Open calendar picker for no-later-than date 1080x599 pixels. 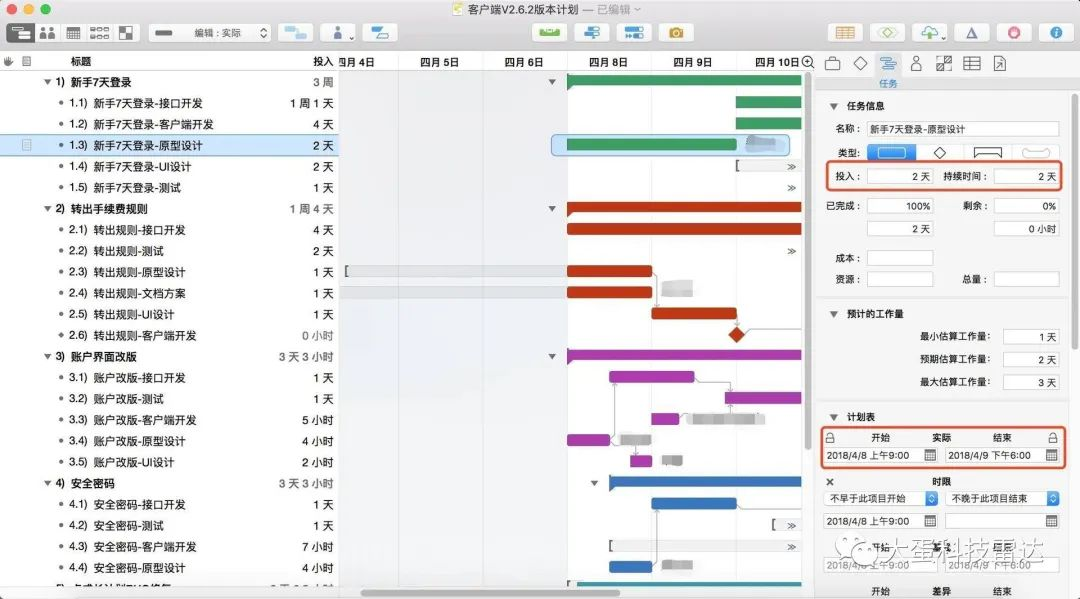coord(1051,521)
